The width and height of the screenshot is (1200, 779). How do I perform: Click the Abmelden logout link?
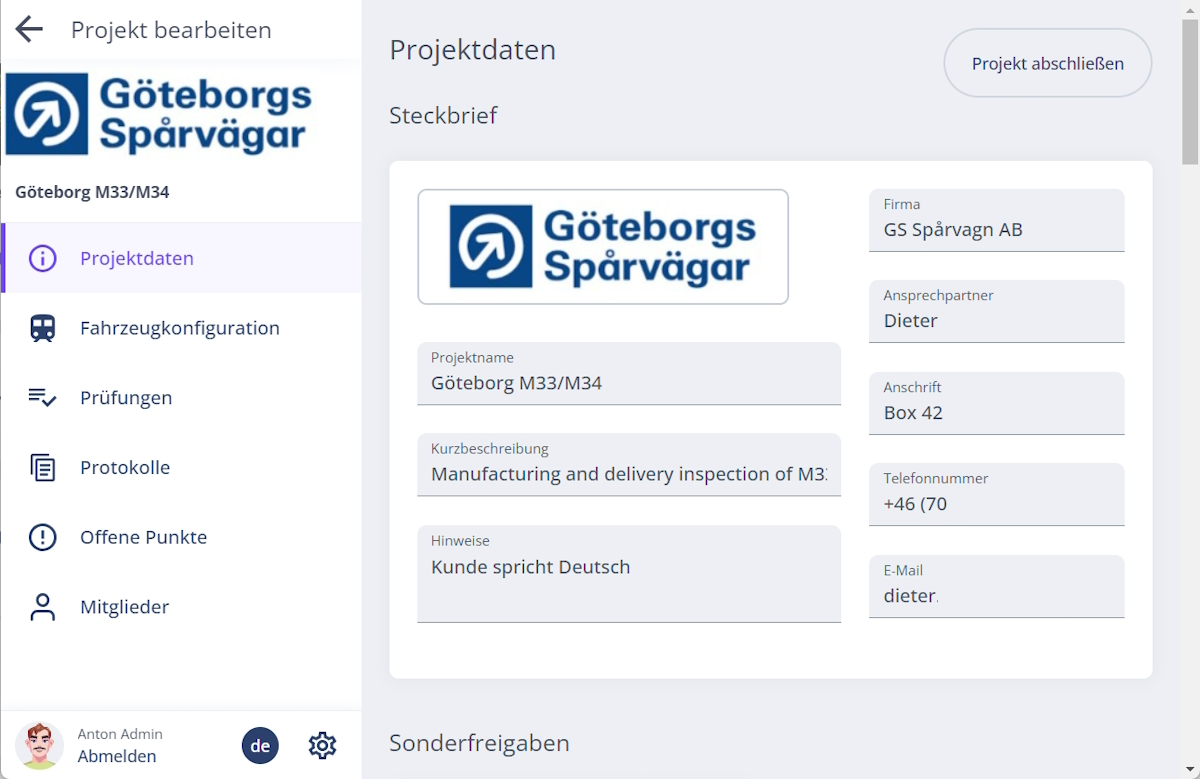(117, 756)
